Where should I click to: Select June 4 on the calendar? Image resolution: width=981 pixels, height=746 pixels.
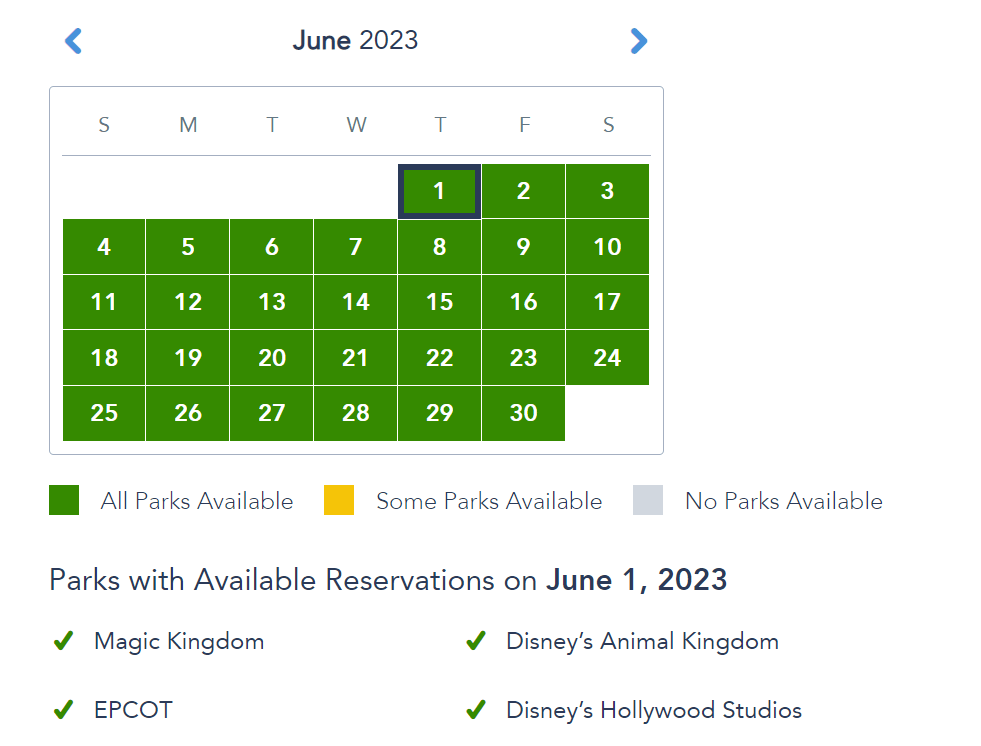(x=104, y=247)
